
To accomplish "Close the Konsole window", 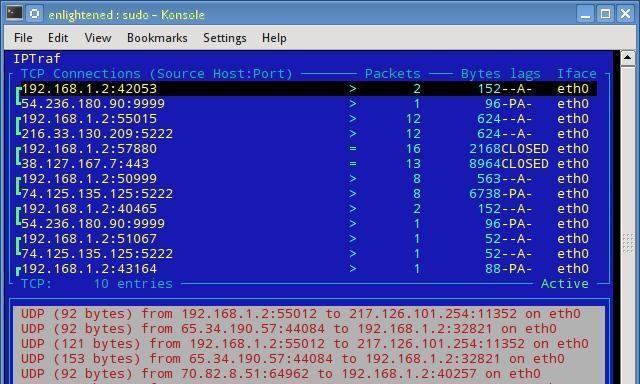I will pos(625,14).
